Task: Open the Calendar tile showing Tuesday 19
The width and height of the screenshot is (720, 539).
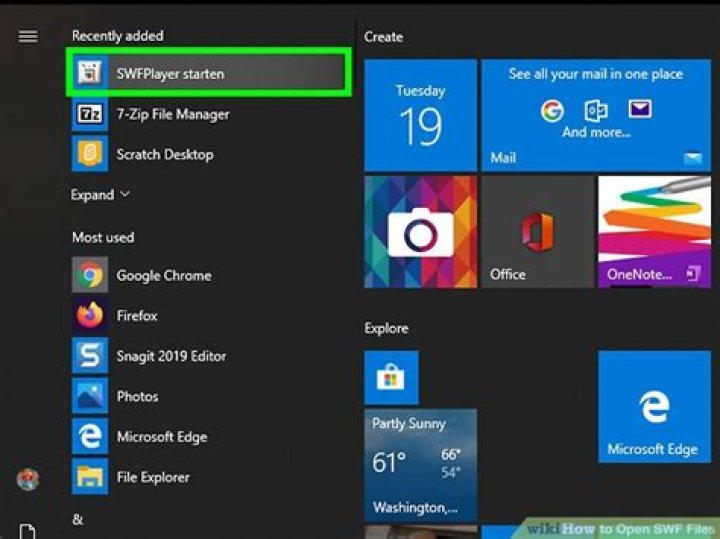Action: click(x=419, y=114)
